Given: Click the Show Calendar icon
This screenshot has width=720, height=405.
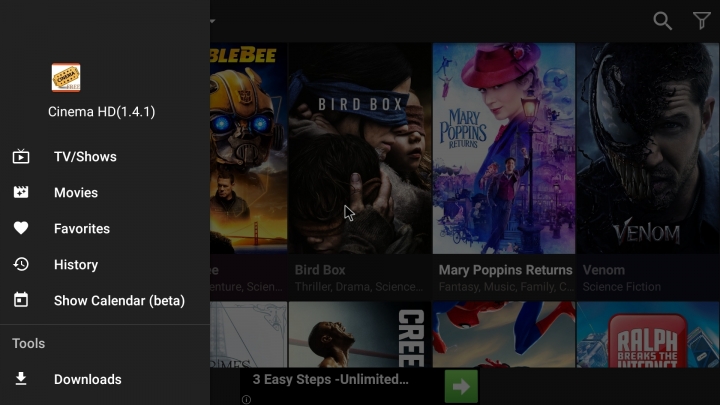Looking at the screenshot, I should click(x=21, y=300).
